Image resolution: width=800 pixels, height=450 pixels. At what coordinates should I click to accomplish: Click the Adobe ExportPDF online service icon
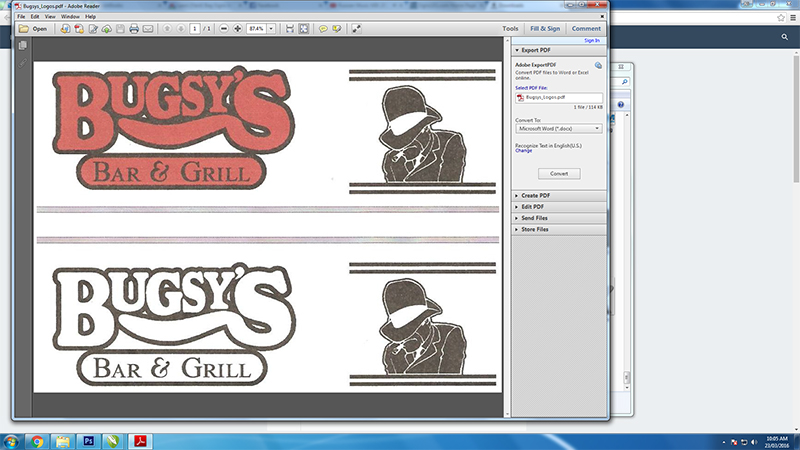[598, 65]
